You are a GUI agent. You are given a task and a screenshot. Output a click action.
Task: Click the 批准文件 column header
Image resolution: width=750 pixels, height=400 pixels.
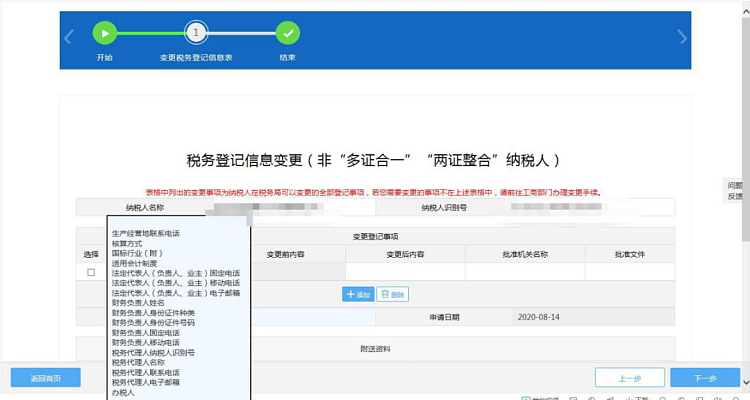click(x=629, y=254)
